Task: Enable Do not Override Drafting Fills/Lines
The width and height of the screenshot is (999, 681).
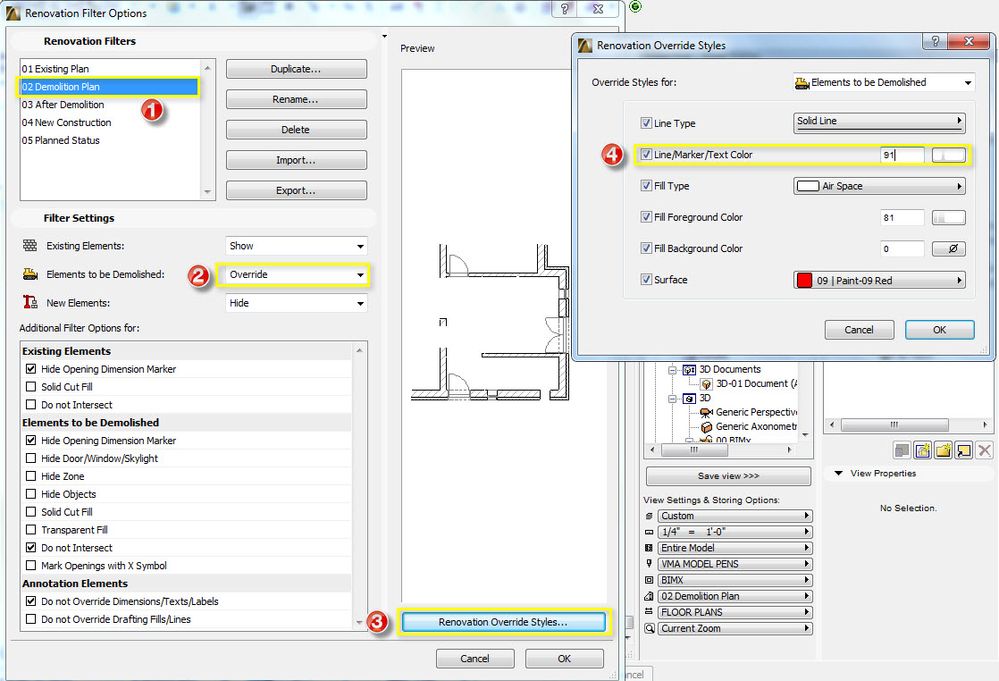Action: pos(31,619)
